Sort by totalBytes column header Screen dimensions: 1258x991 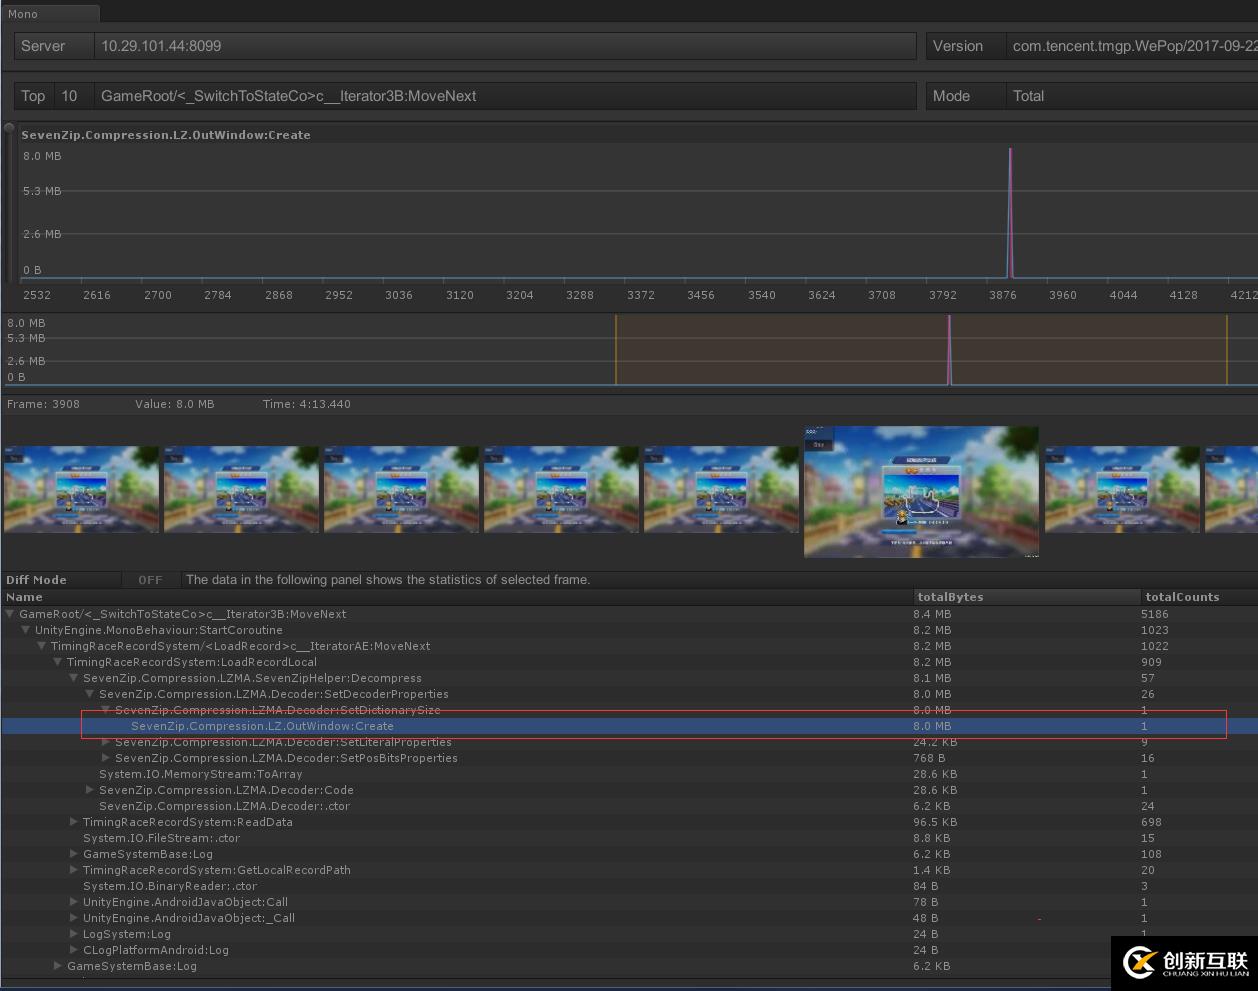[1027, 597]
